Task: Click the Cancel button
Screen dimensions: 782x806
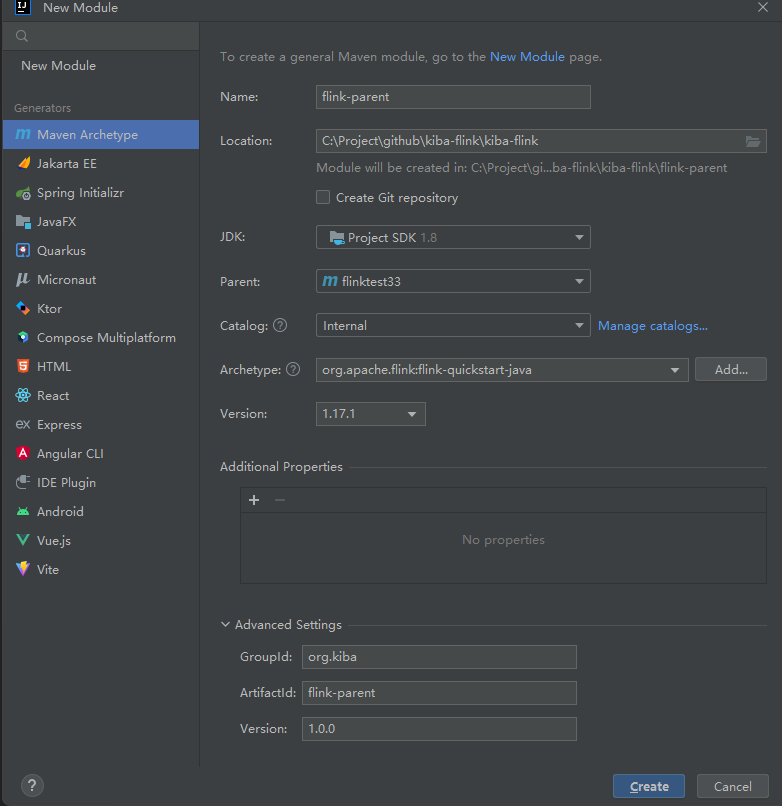Action: [x=733, y=786]
